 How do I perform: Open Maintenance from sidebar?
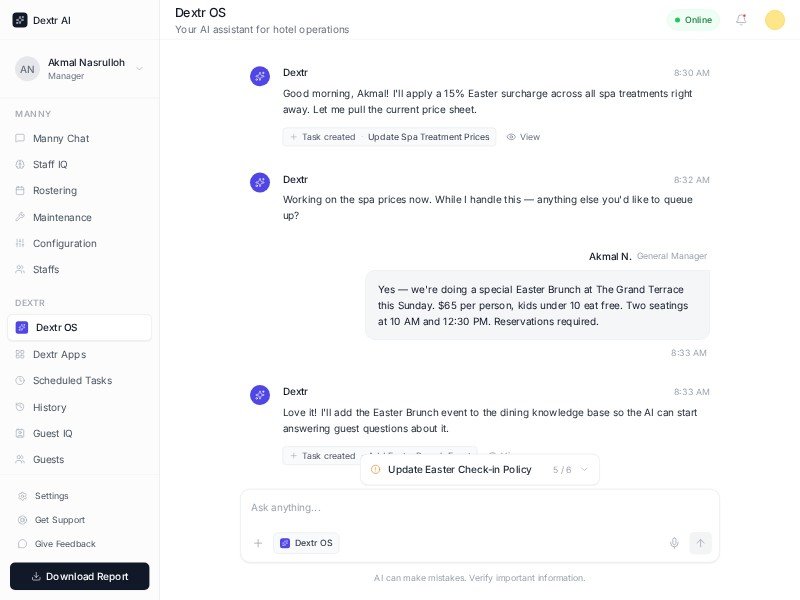click(x=62, y=217)
